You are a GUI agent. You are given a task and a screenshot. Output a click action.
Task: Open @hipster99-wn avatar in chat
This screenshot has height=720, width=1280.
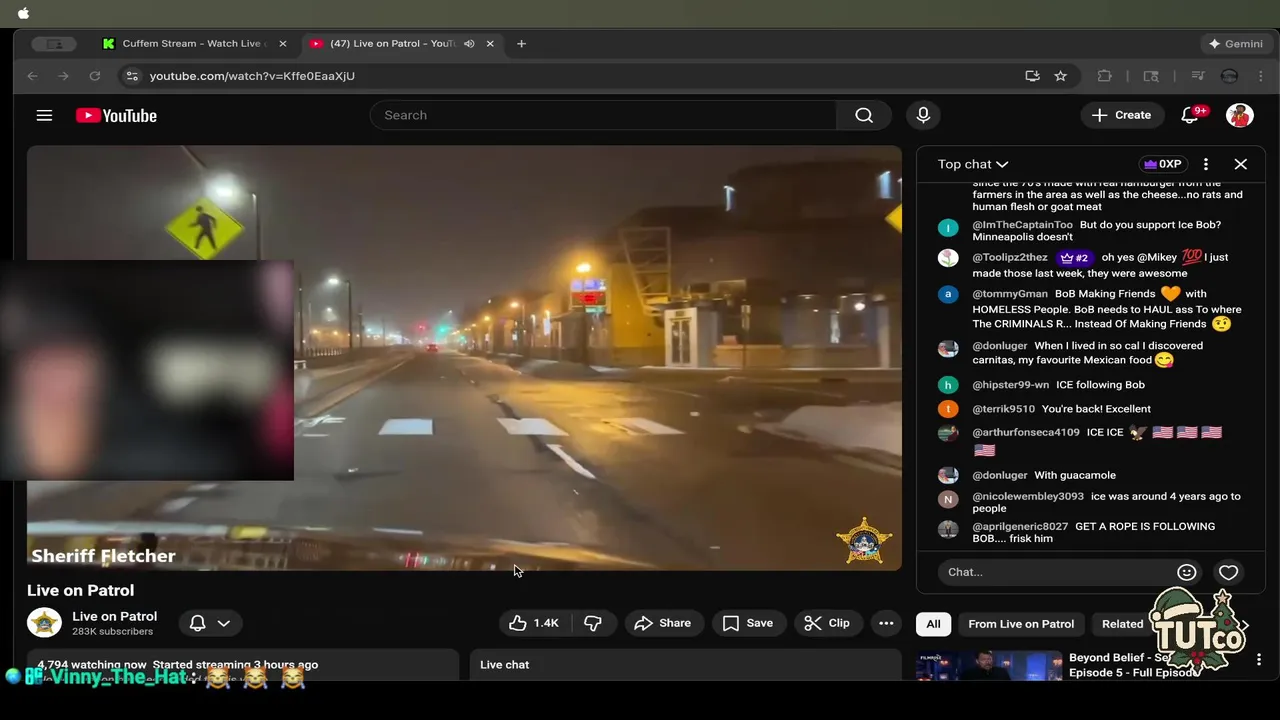pos(948,385)
